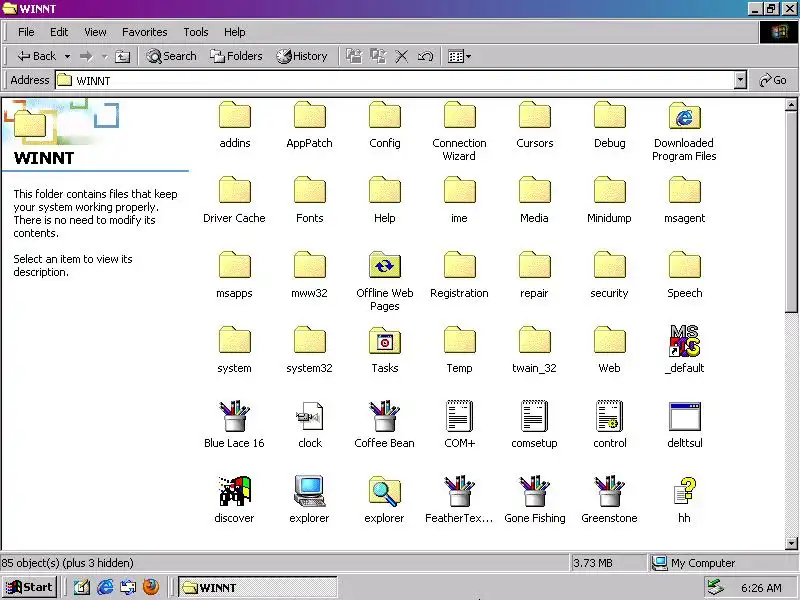Open the Start menu
Viewport: 800px width, 600px height.
tap(29, 587)
